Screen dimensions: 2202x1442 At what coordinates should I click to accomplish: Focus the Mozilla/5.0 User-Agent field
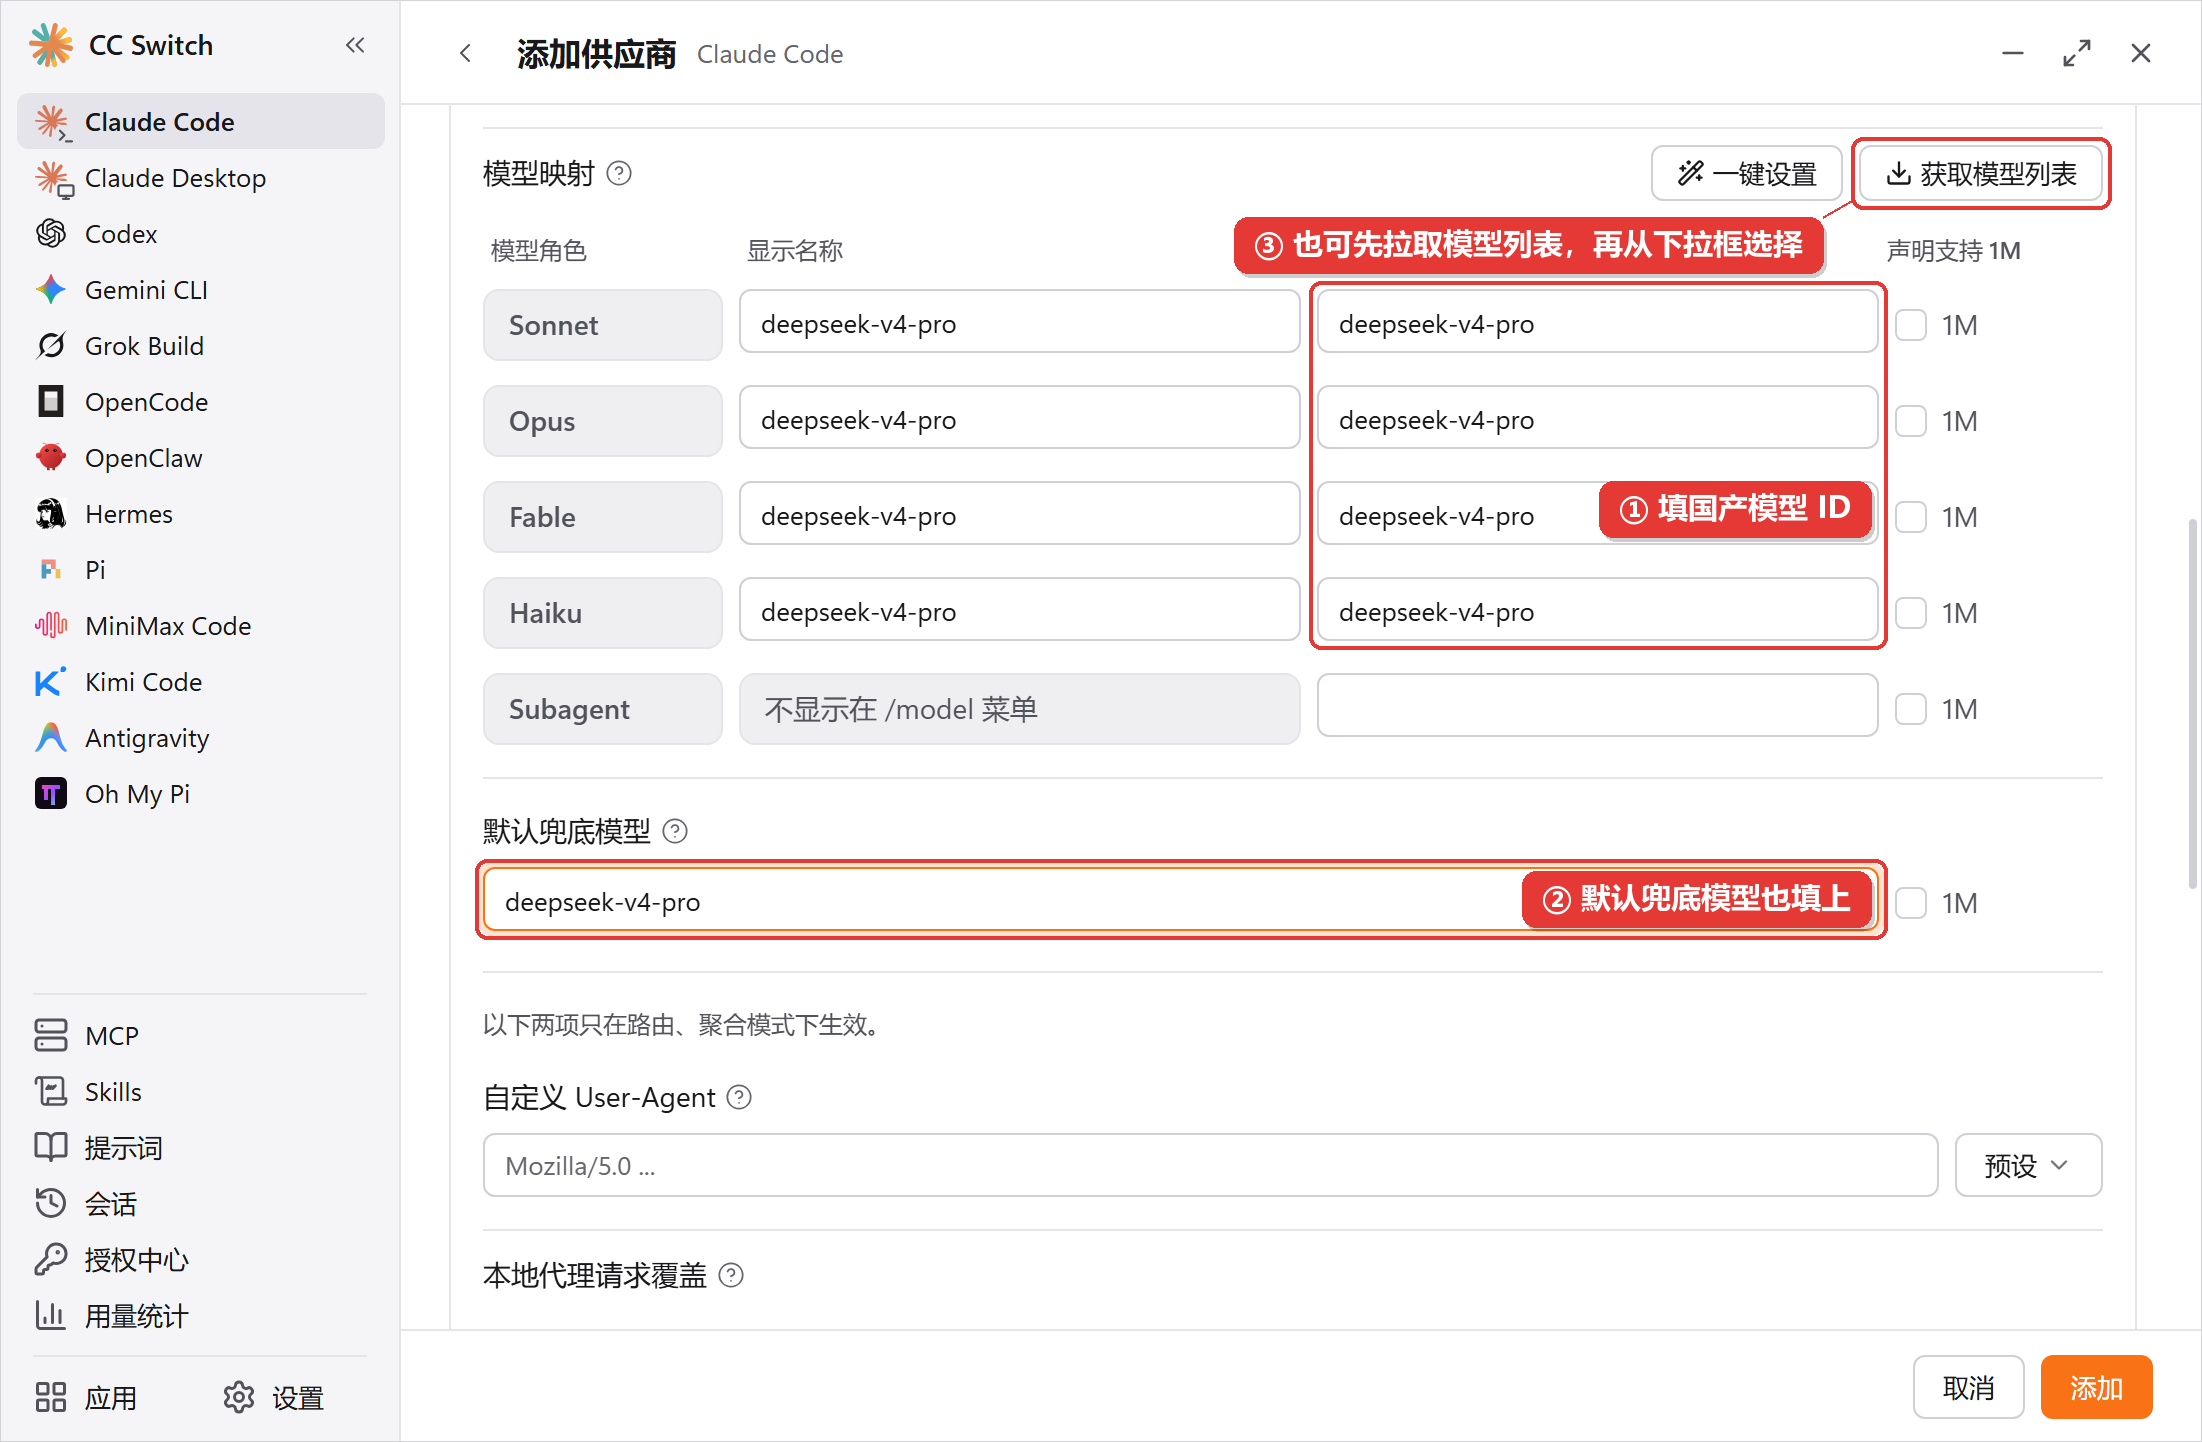coord(1210,1165)
